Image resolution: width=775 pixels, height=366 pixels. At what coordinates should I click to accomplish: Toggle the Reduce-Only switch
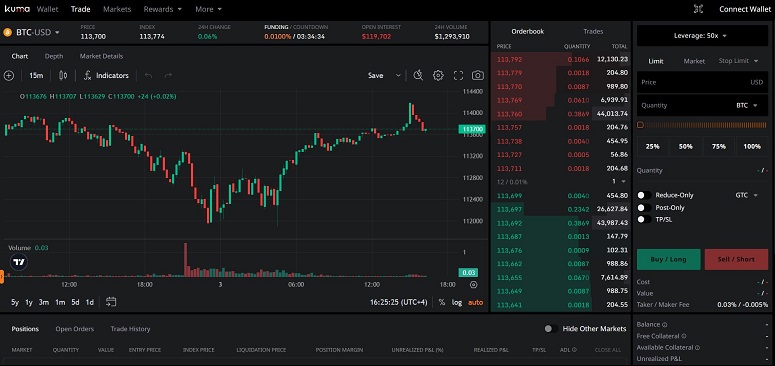[x=644, y=195]
